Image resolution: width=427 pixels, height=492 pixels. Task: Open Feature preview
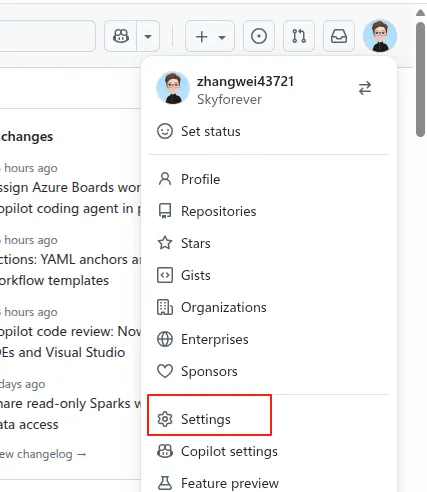tap(269, 483)
